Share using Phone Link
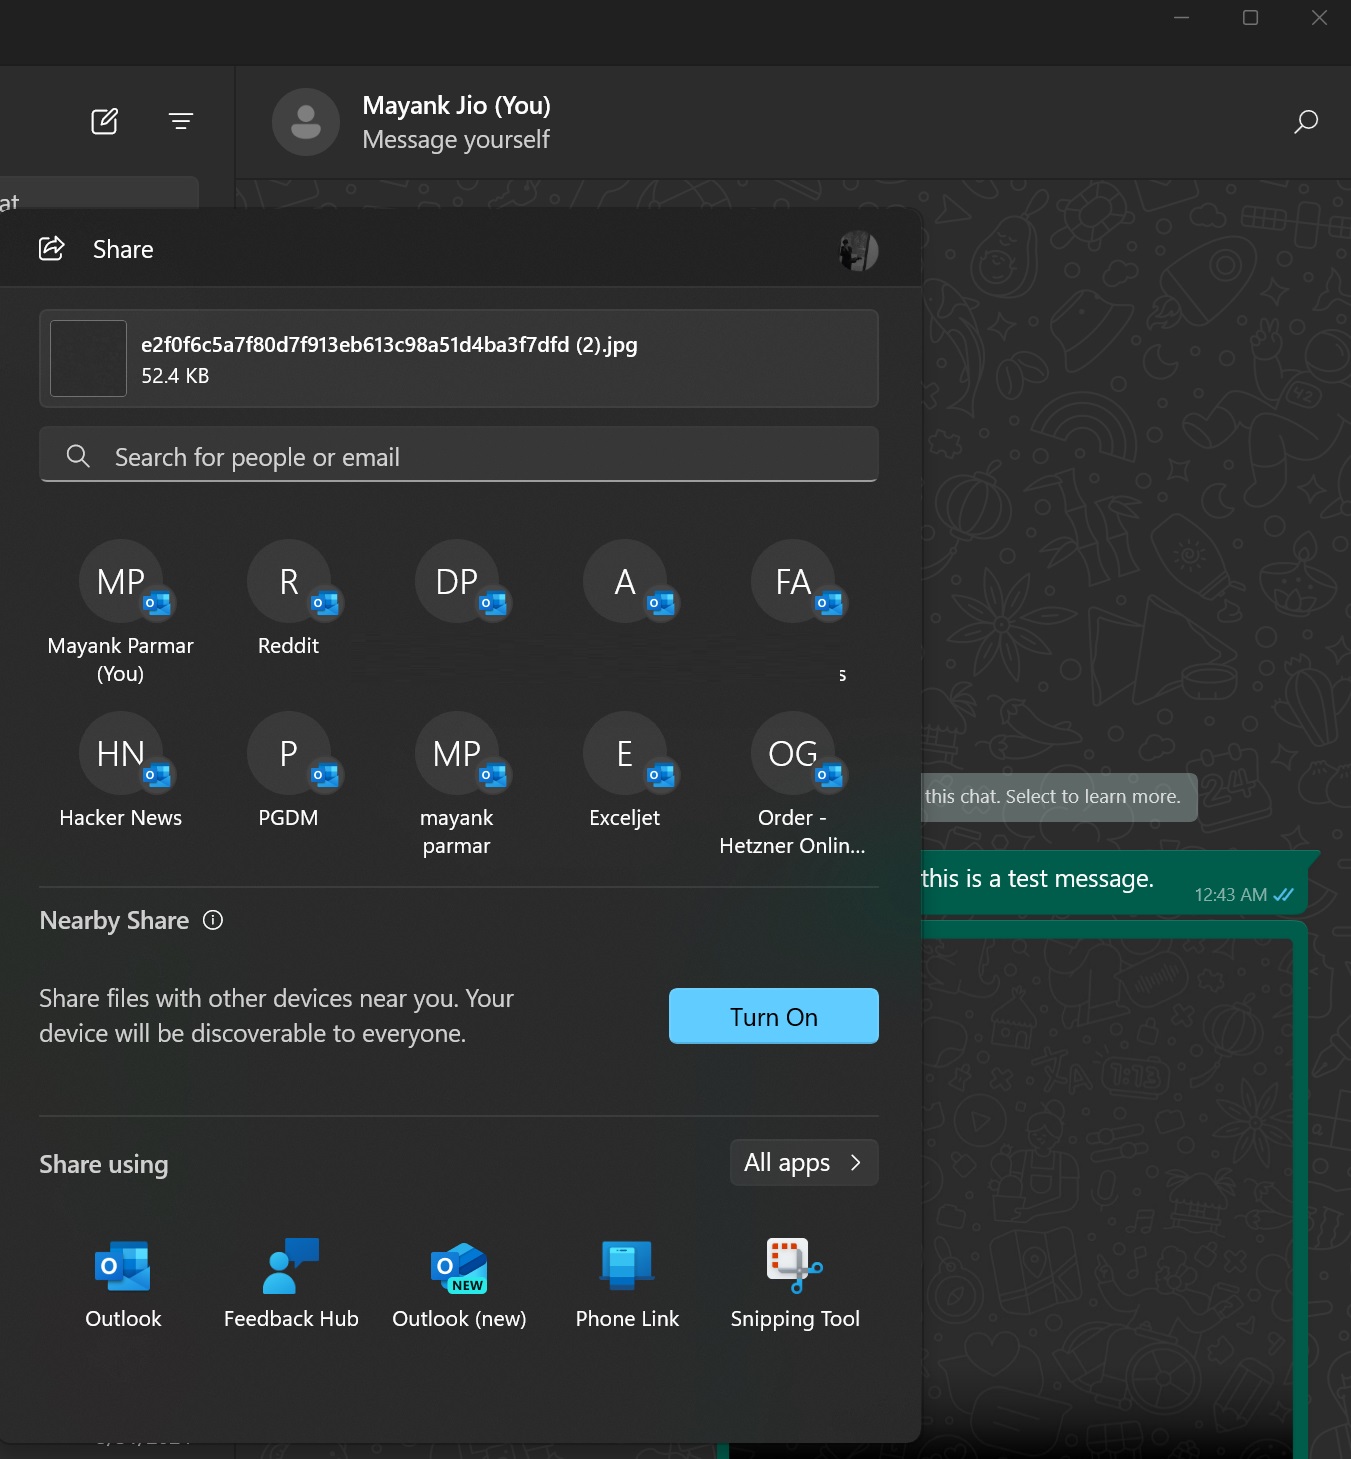 [x=627, y=1284]
